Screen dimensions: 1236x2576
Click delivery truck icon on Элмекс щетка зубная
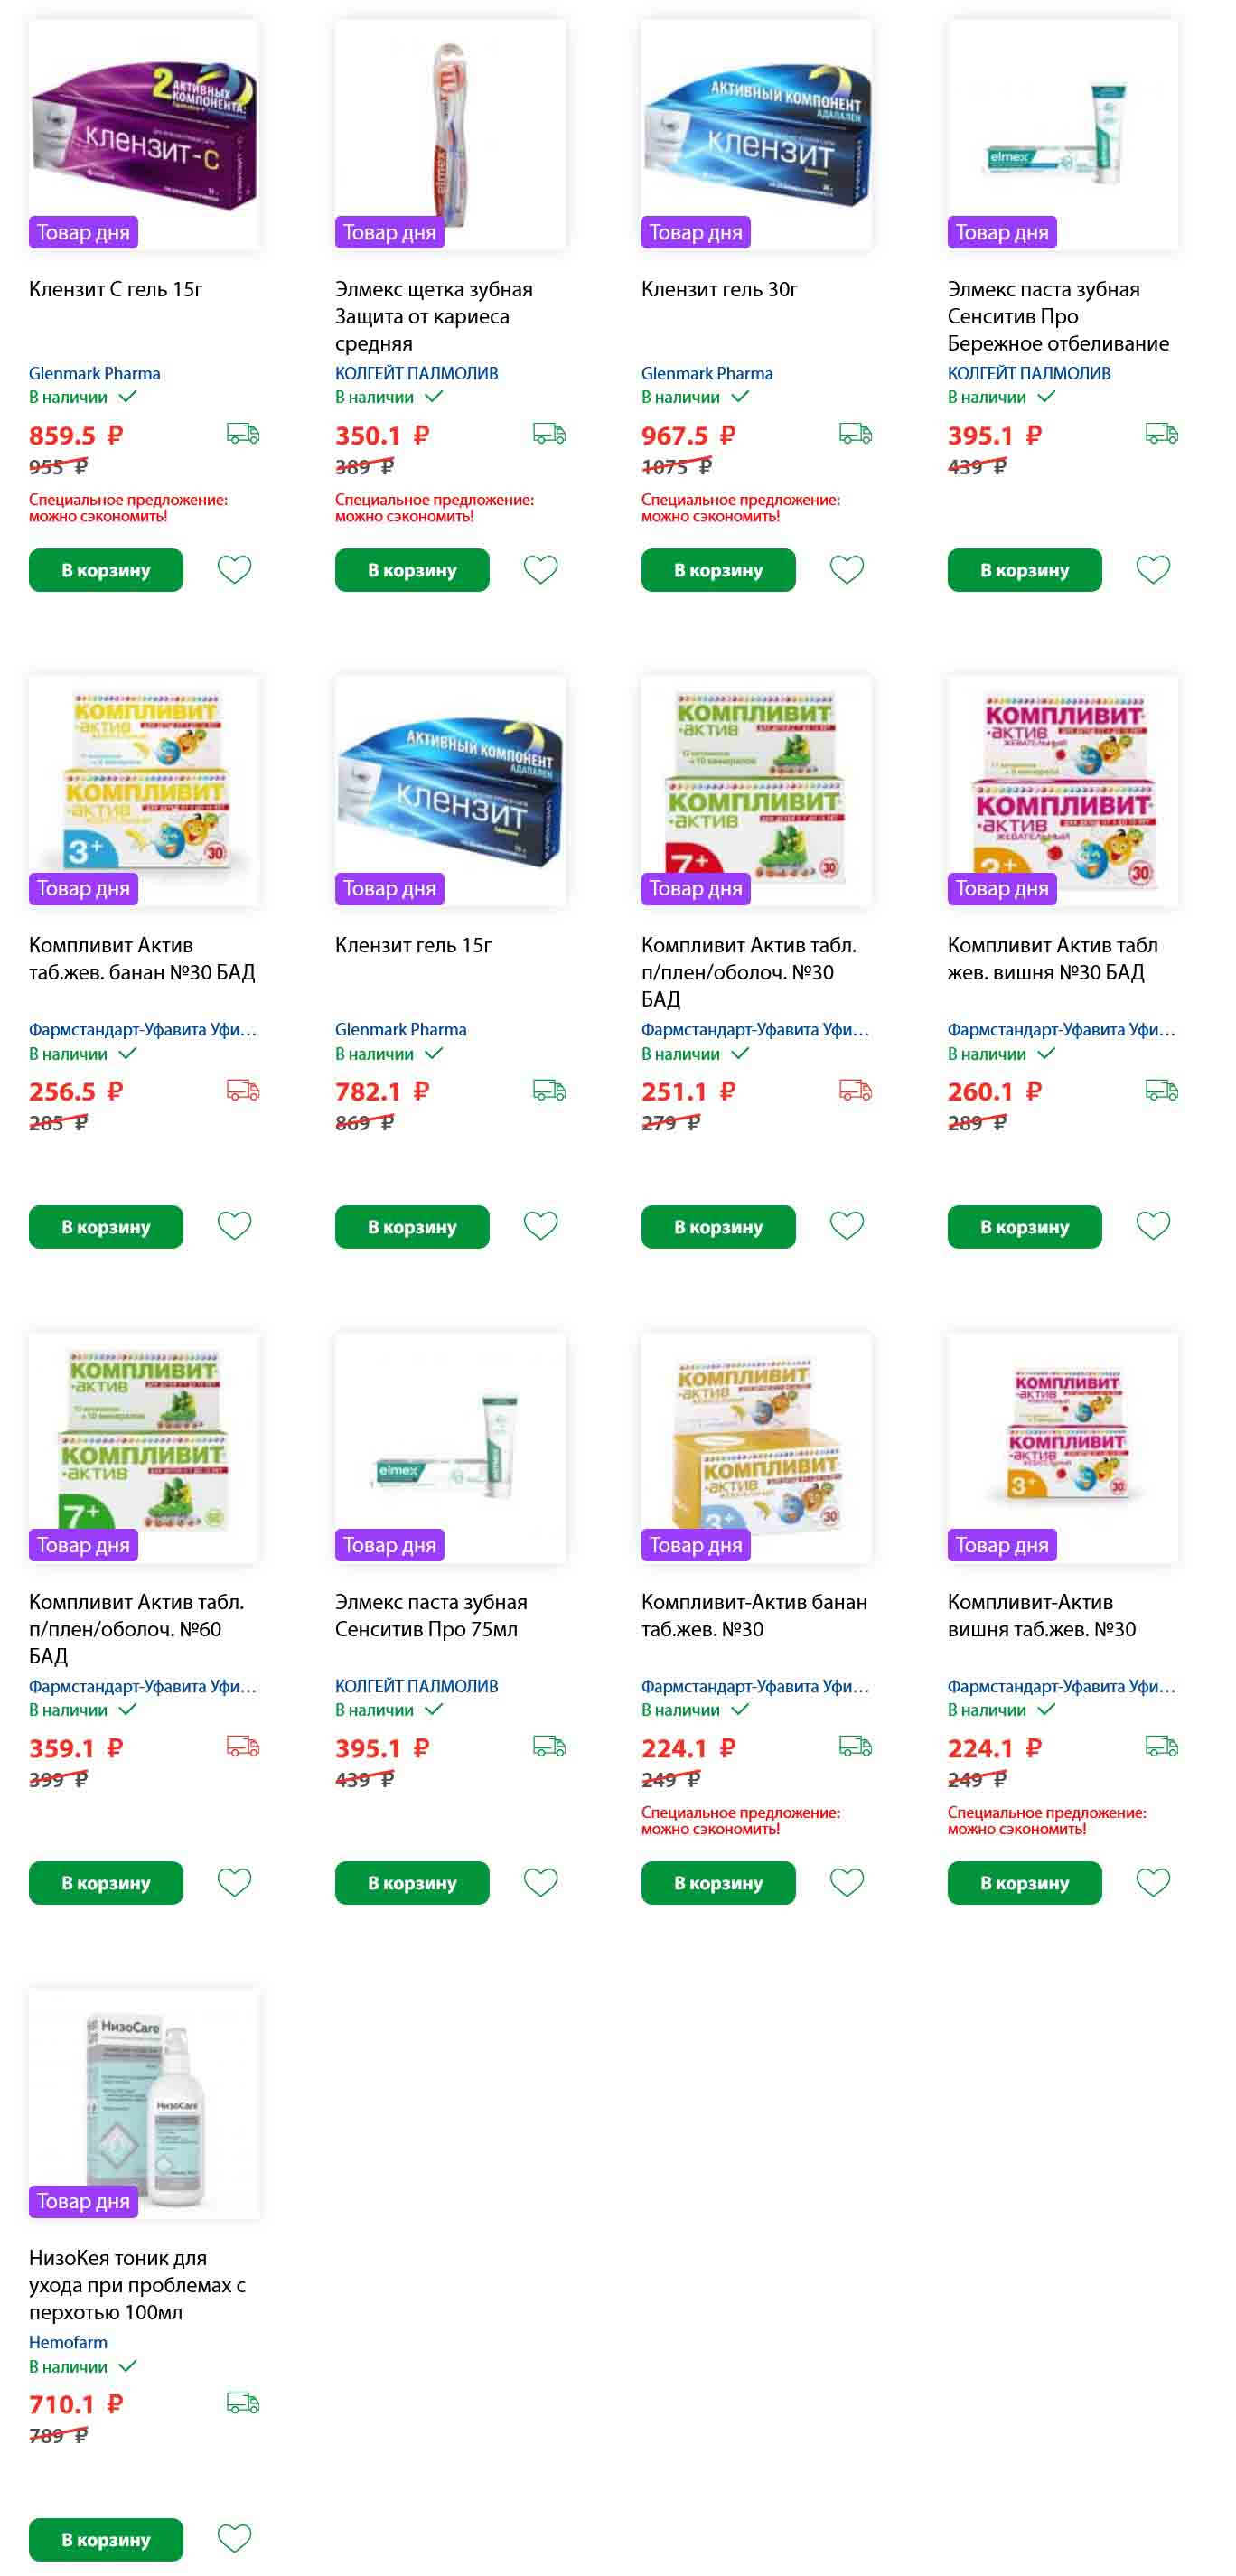(549, 434)
